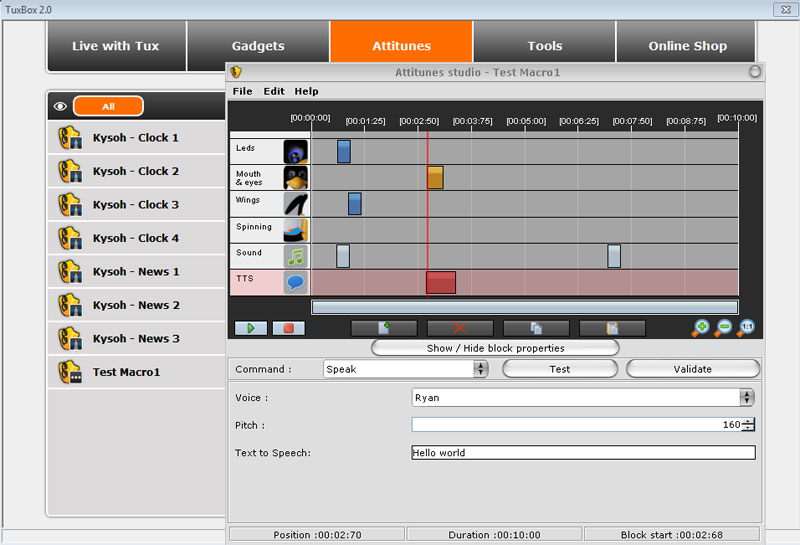Click the add new block button
The width and height of the screenshot is (800, 545).
[384, 328]
